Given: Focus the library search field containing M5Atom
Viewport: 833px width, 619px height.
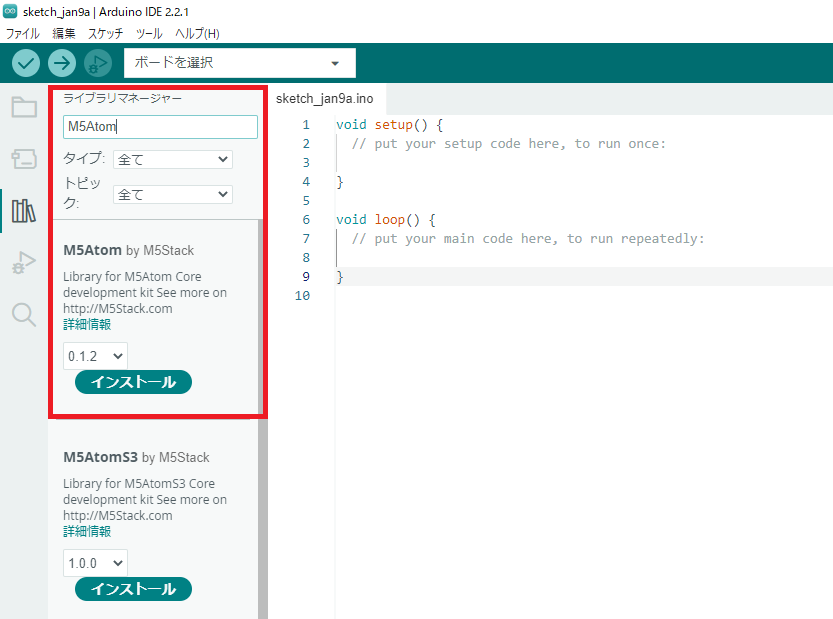Looking at the screenshot, I should click(160, 127).
